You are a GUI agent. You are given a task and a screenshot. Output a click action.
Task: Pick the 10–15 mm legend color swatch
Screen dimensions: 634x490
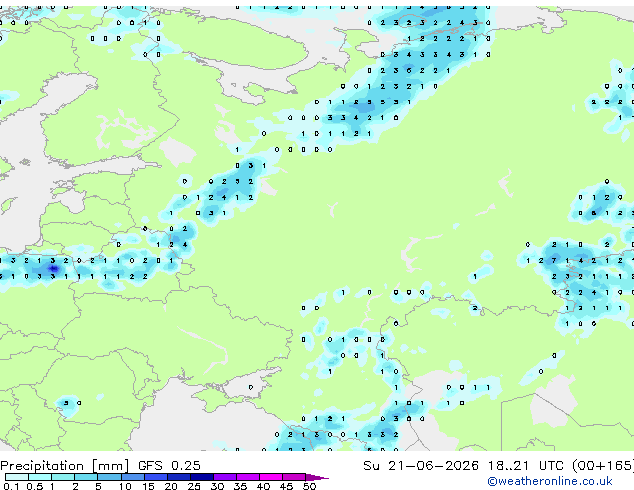(x=132, y=477)
